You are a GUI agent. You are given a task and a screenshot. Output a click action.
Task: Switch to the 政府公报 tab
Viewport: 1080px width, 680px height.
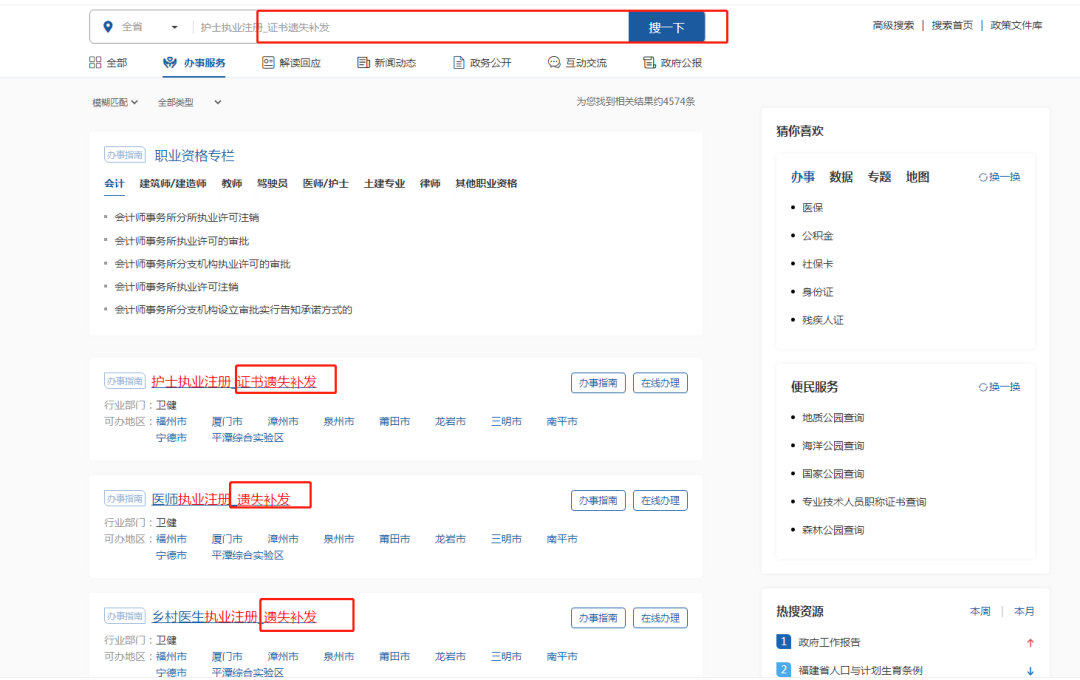click(672, 63)
